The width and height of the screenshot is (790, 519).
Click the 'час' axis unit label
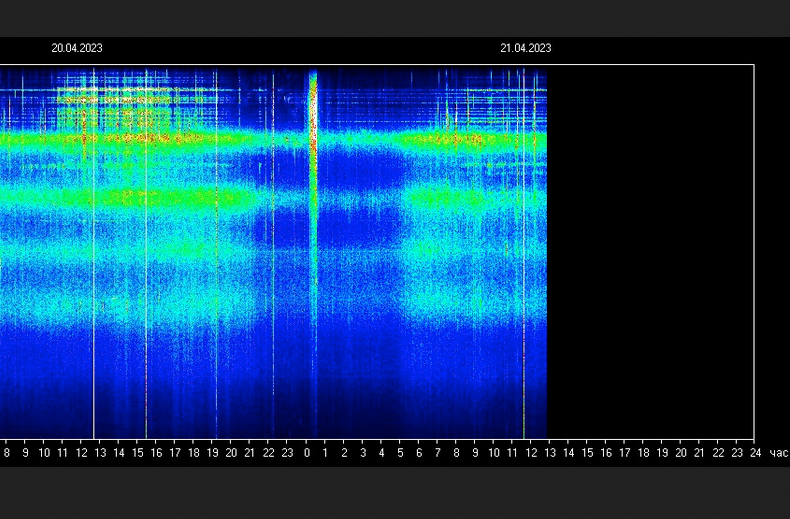[779, 453]
